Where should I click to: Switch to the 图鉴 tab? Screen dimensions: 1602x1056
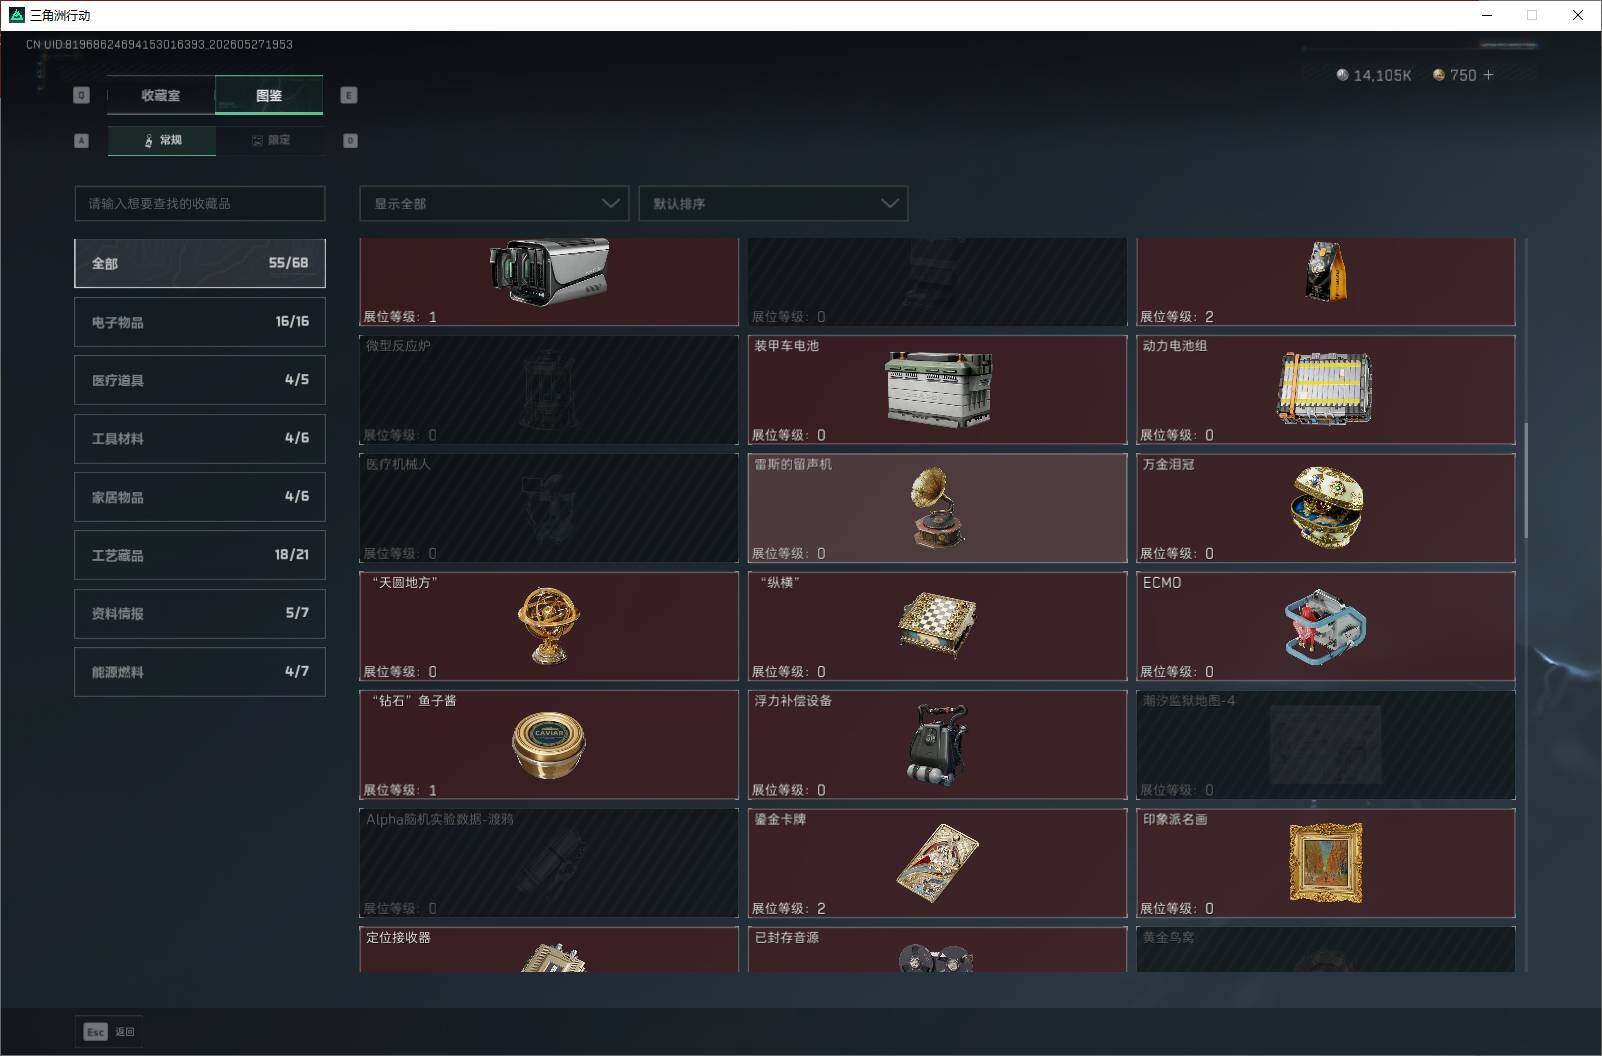[269, 95]
